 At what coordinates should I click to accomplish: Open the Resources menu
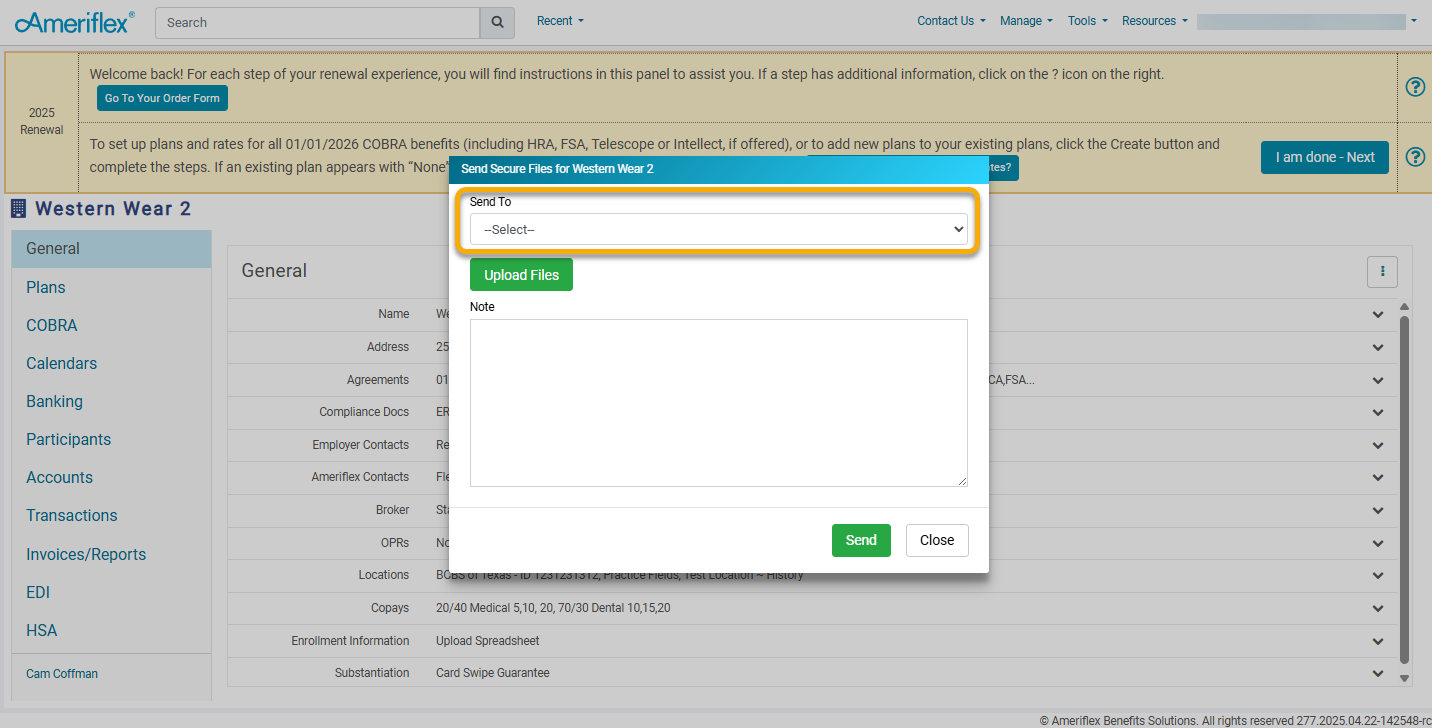pyautogui.click(x=1154, y=21)
